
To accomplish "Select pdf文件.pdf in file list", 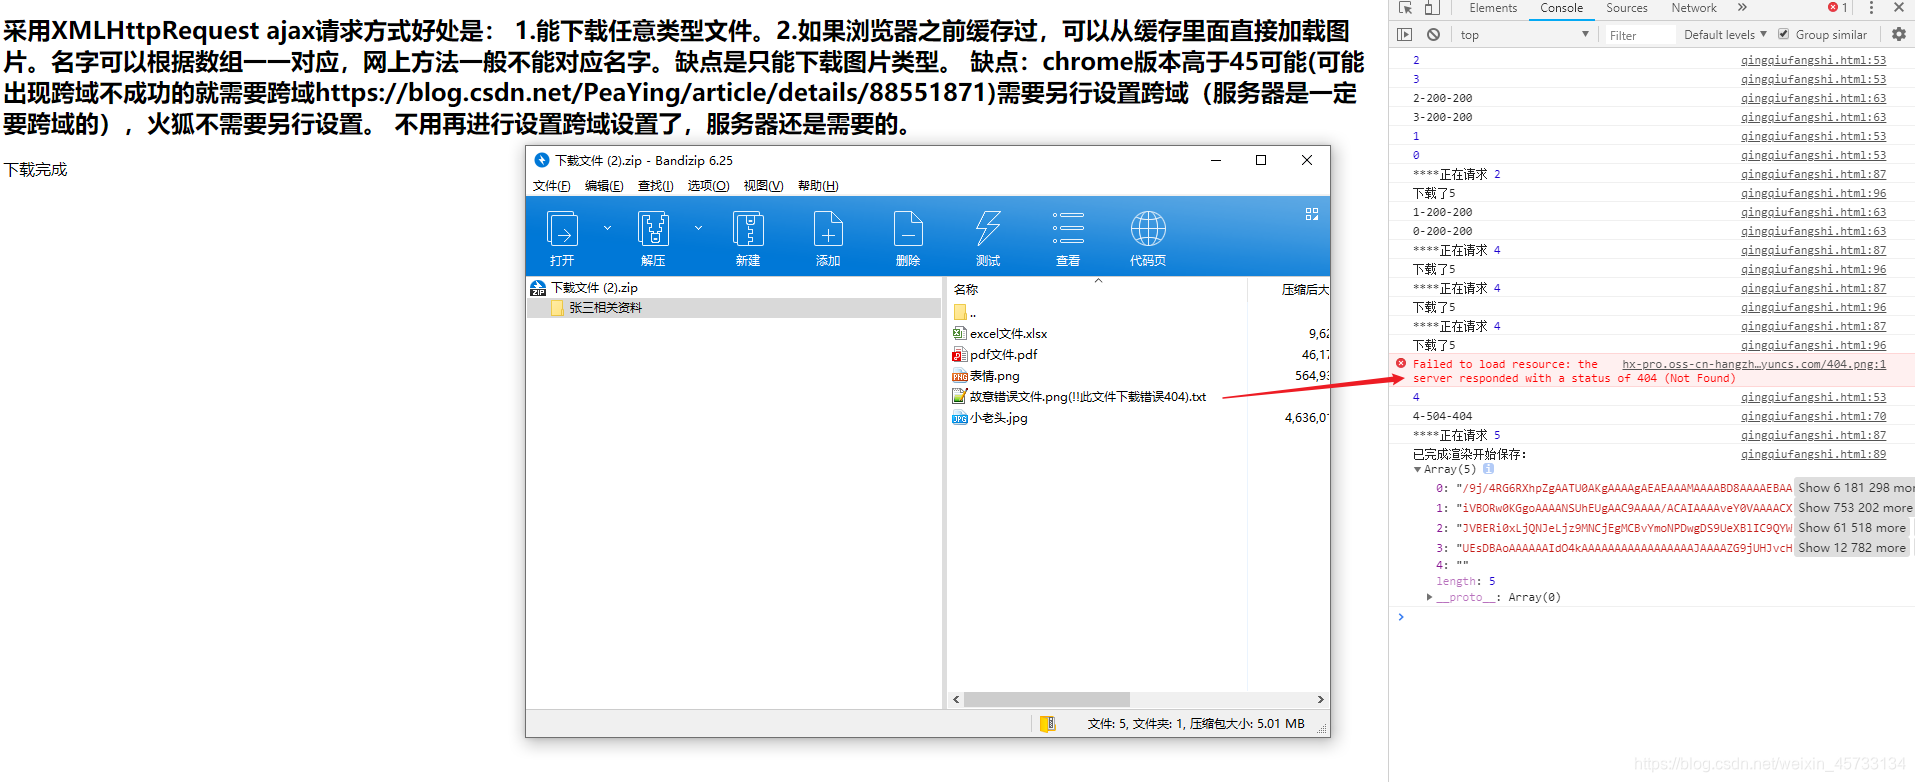I will pyautogui.click(x=995, y=355).
